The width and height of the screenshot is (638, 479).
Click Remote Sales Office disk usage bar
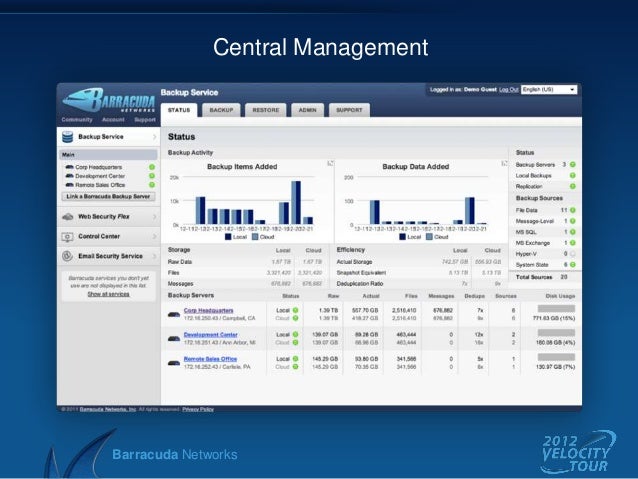tap(556, 357)
